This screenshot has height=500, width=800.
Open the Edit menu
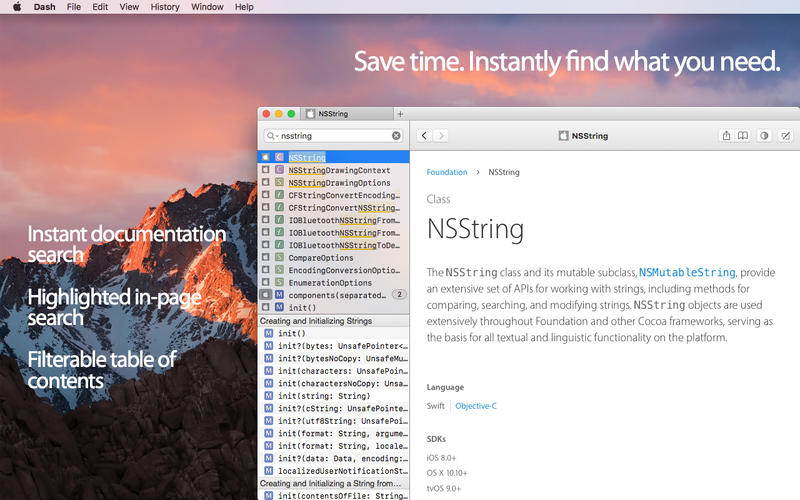tap(100, 7)
